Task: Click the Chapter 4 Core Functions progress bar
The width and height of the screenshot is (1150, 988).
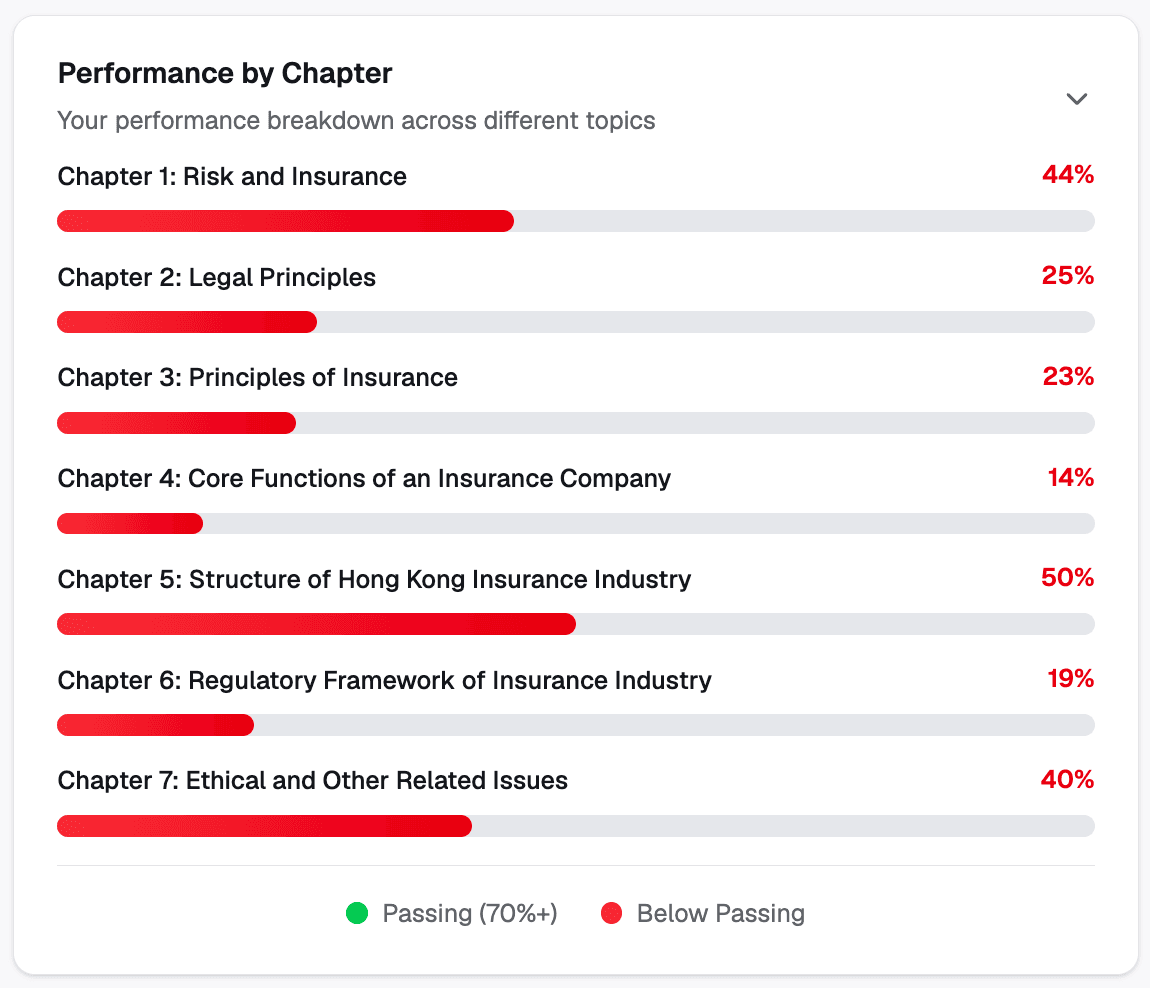Action: tap(575, 523)
